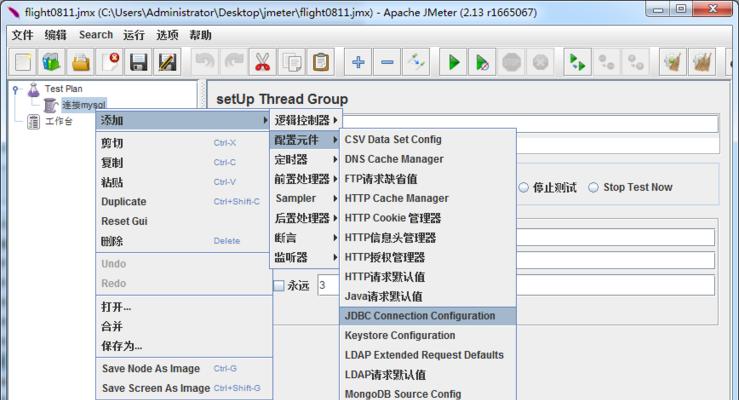
Task: Click the Toggle enable/disable icon
Action: click(x=416, y=62)
